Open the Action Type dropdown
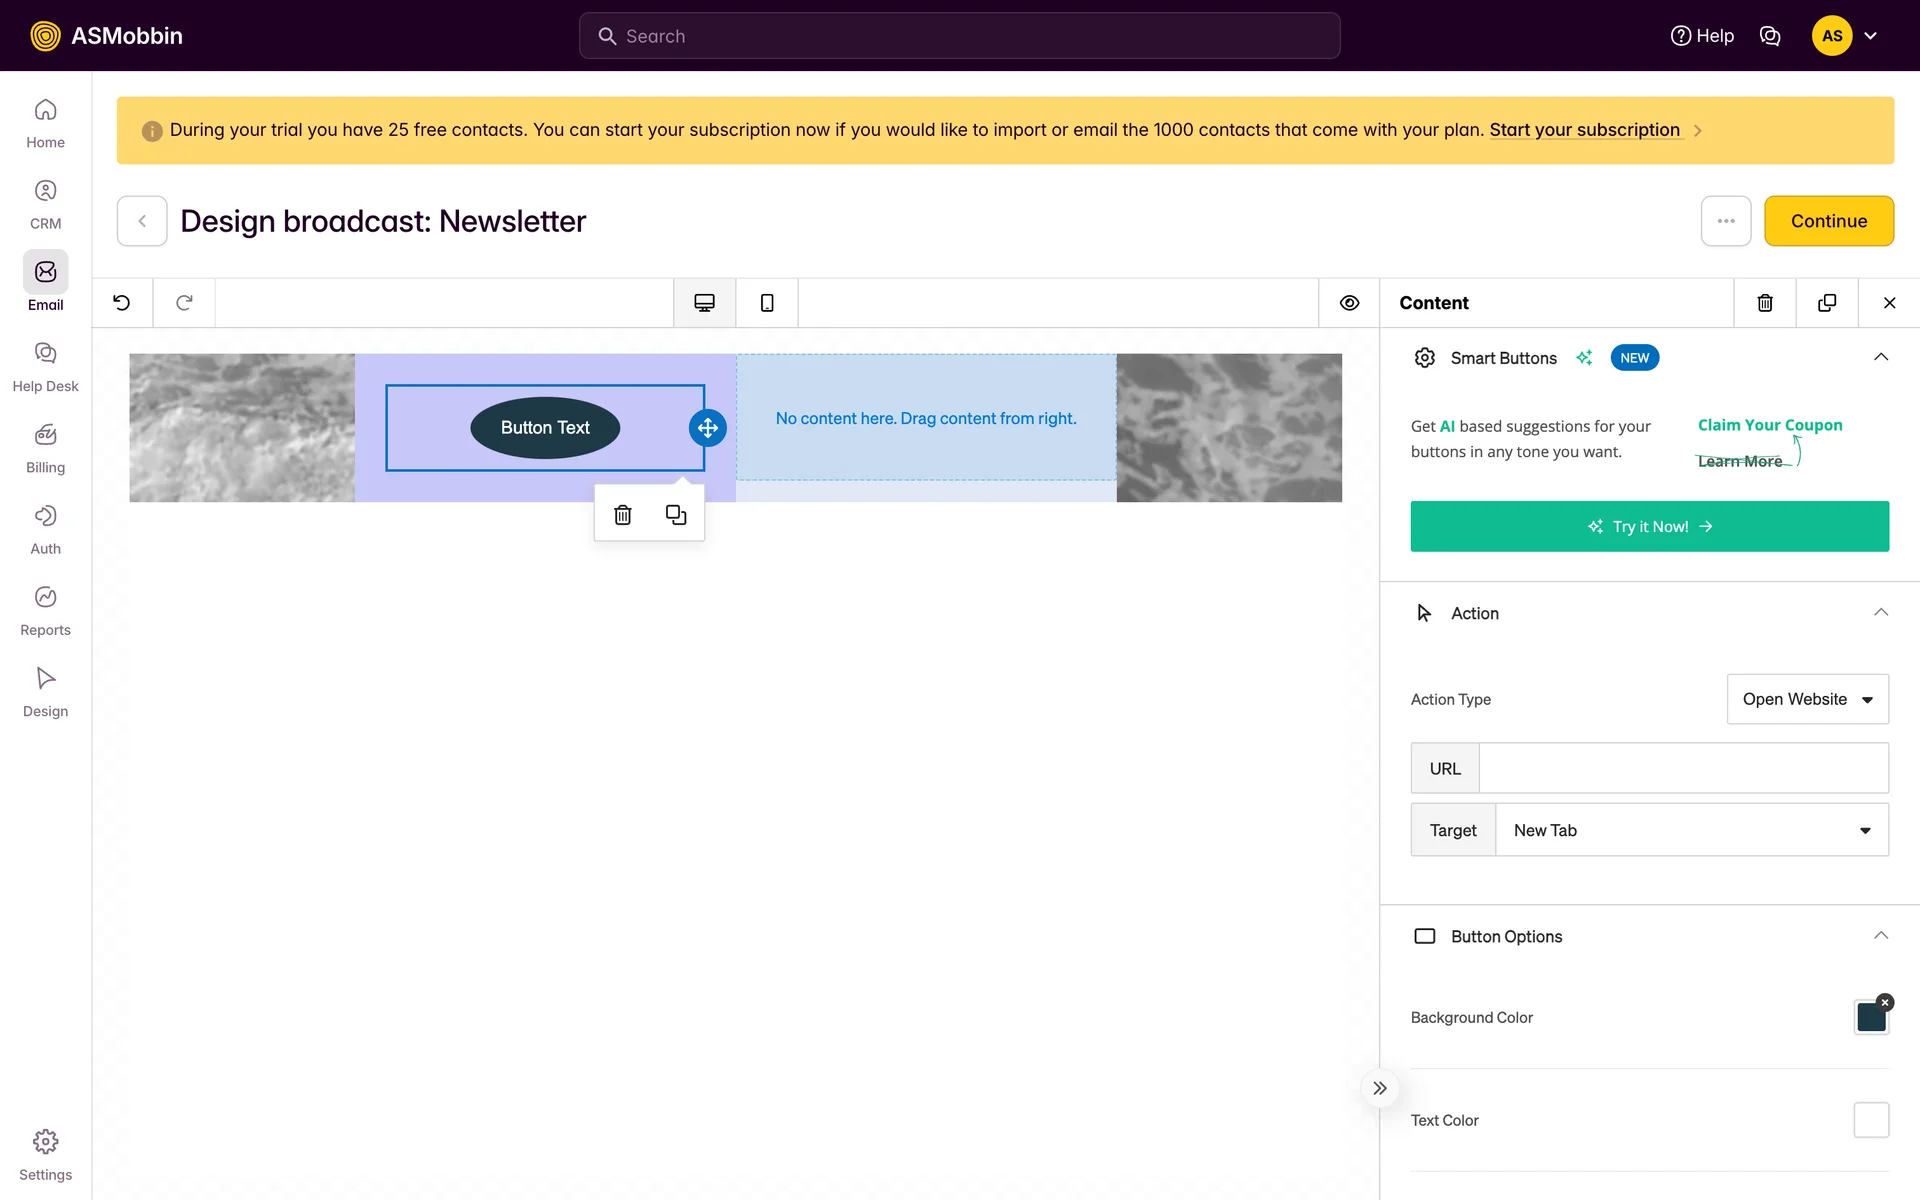1920x1200 pixels. [1807, 699]
